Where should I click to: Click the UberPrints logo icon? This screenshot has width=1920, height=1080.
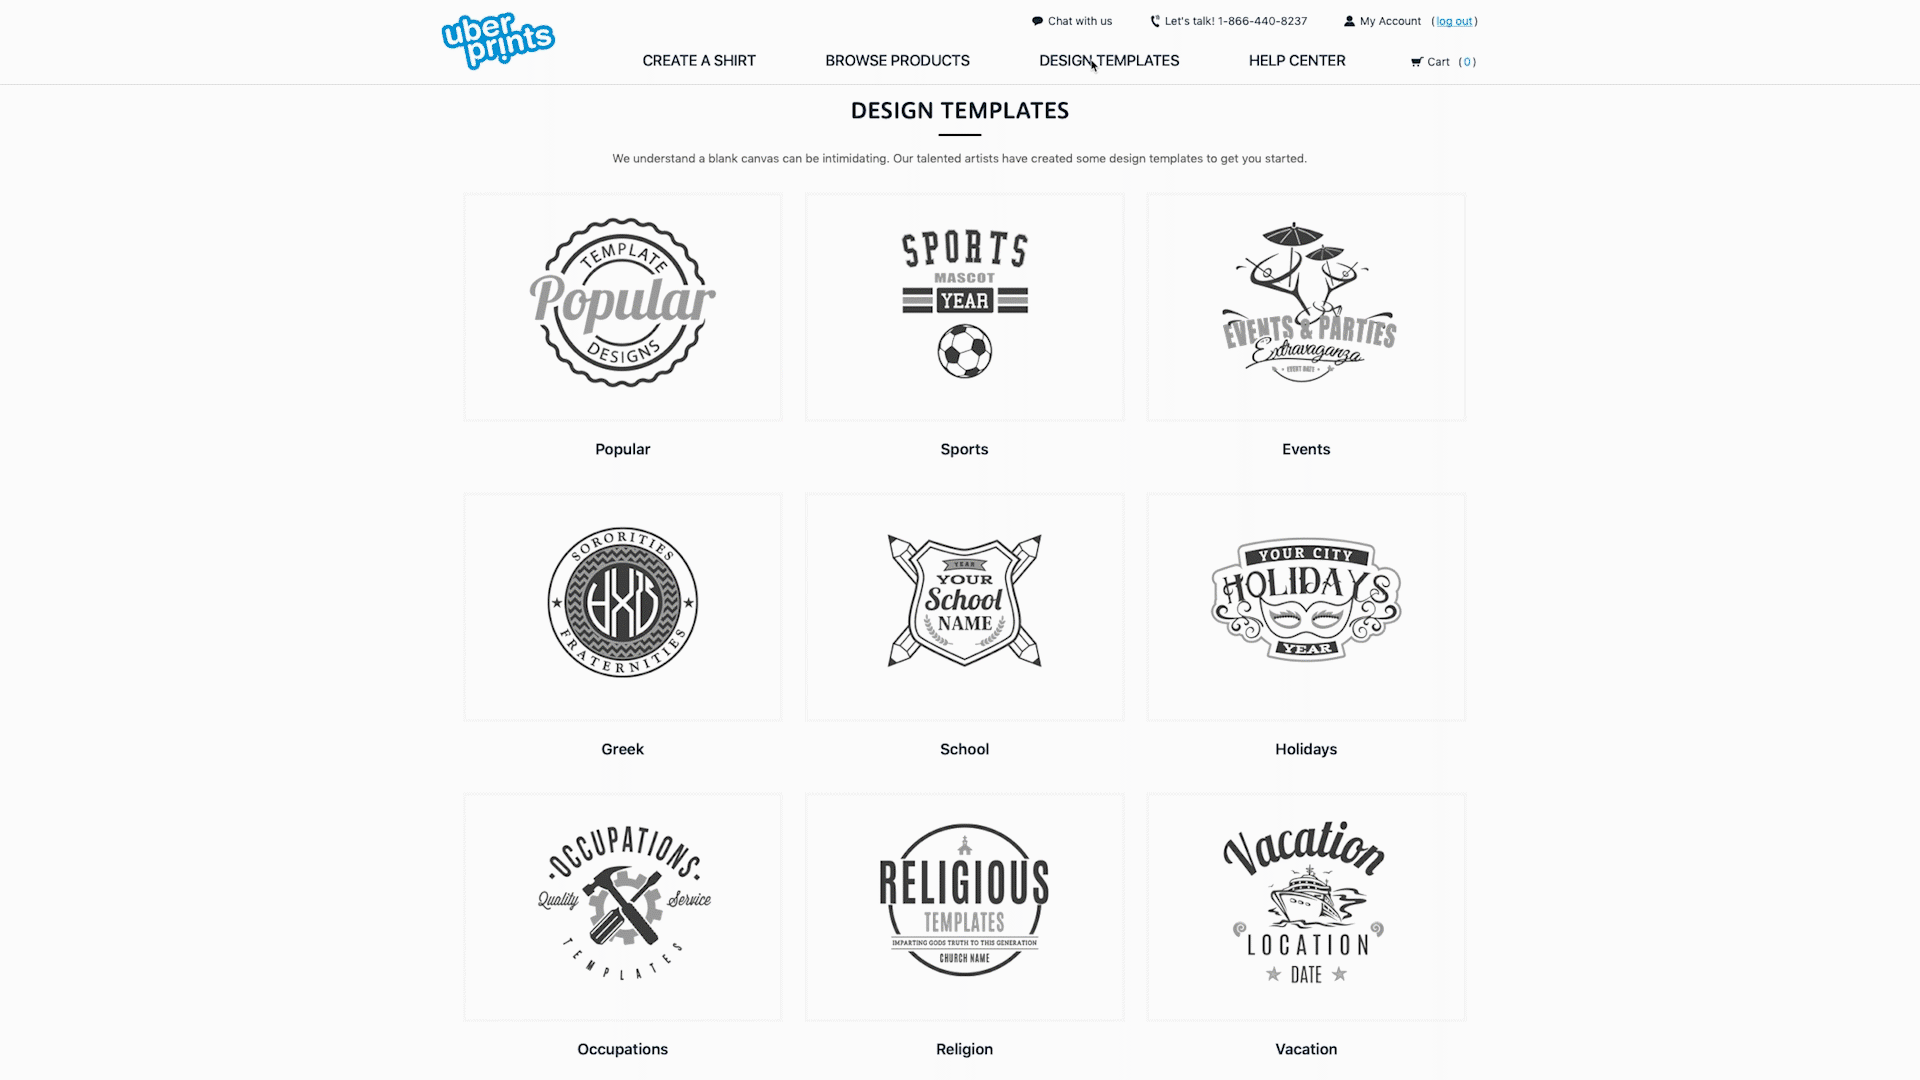(x=498, y=41)
